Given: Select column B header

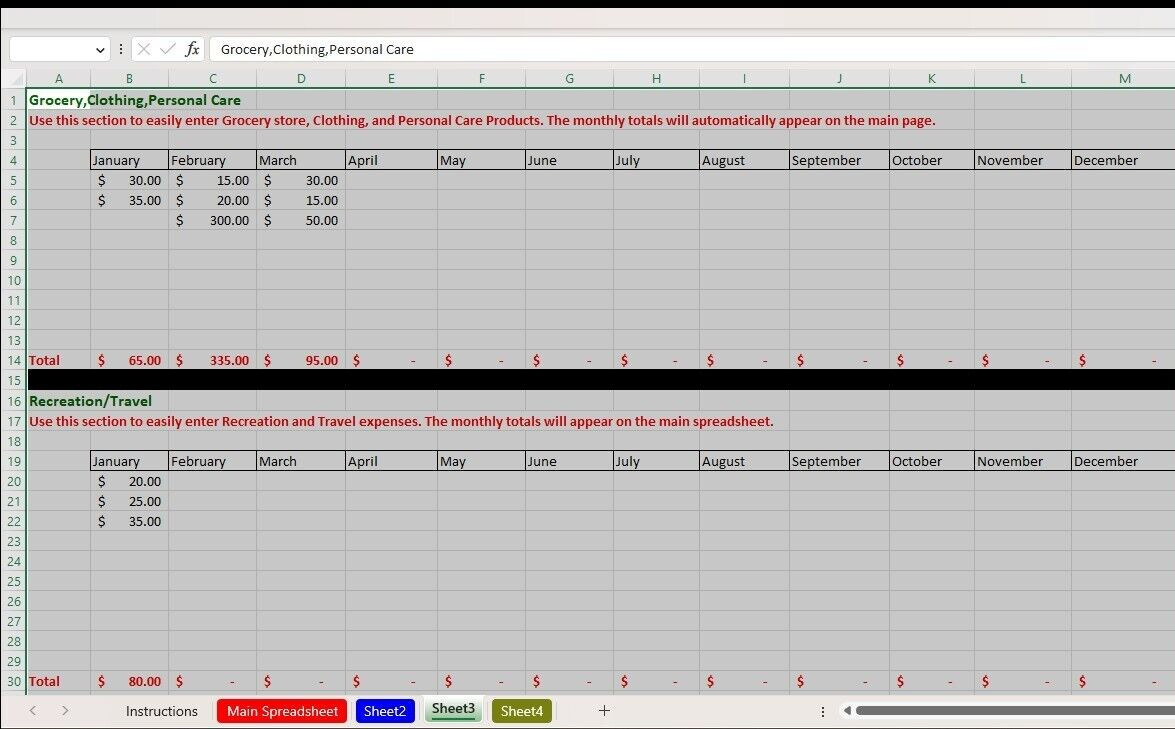Looking at the screenshot, I should 129,79.
